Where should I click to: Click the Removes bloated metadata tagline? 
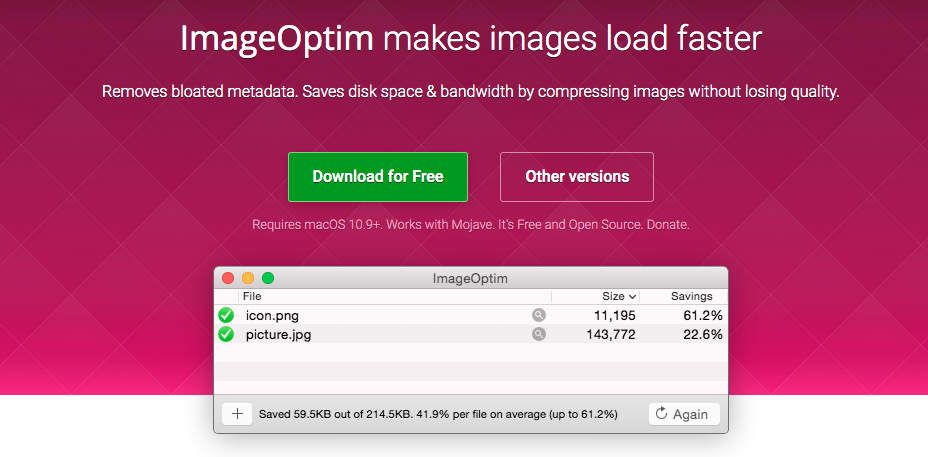pyautogui.click(x=471, y=92)
